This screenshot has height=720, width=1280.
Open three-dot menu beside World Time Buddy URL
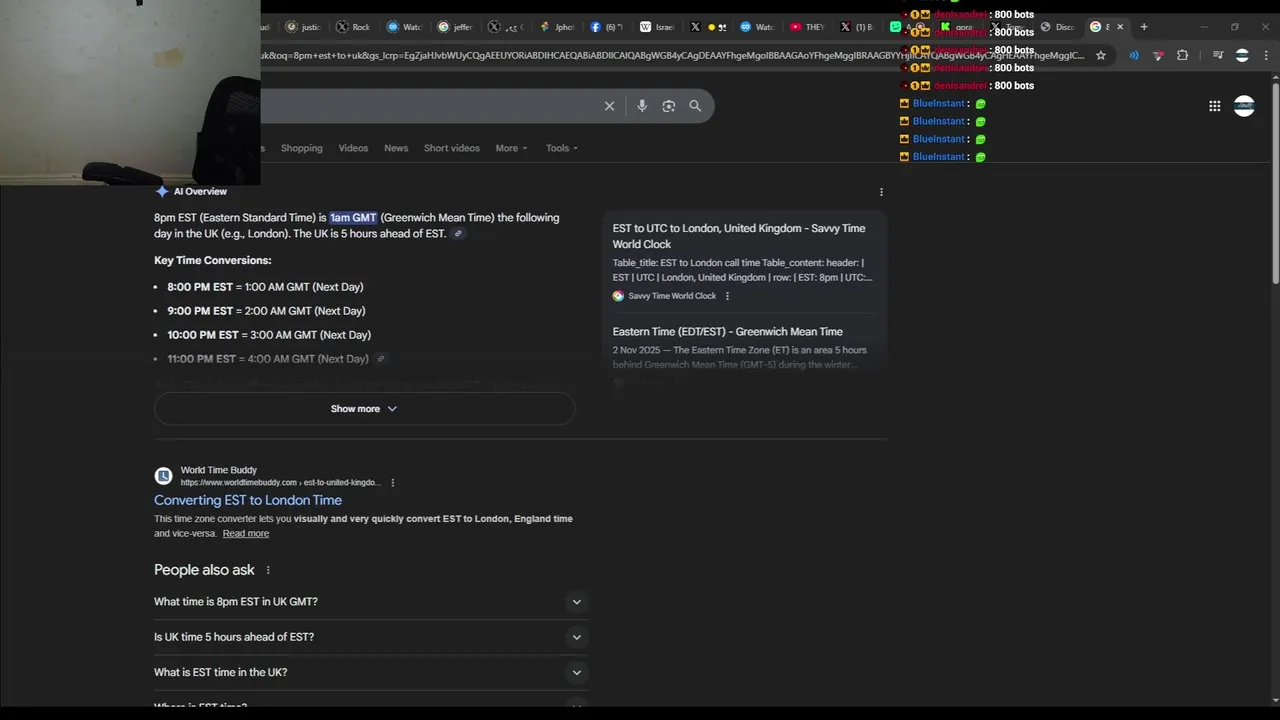point(392,483)
